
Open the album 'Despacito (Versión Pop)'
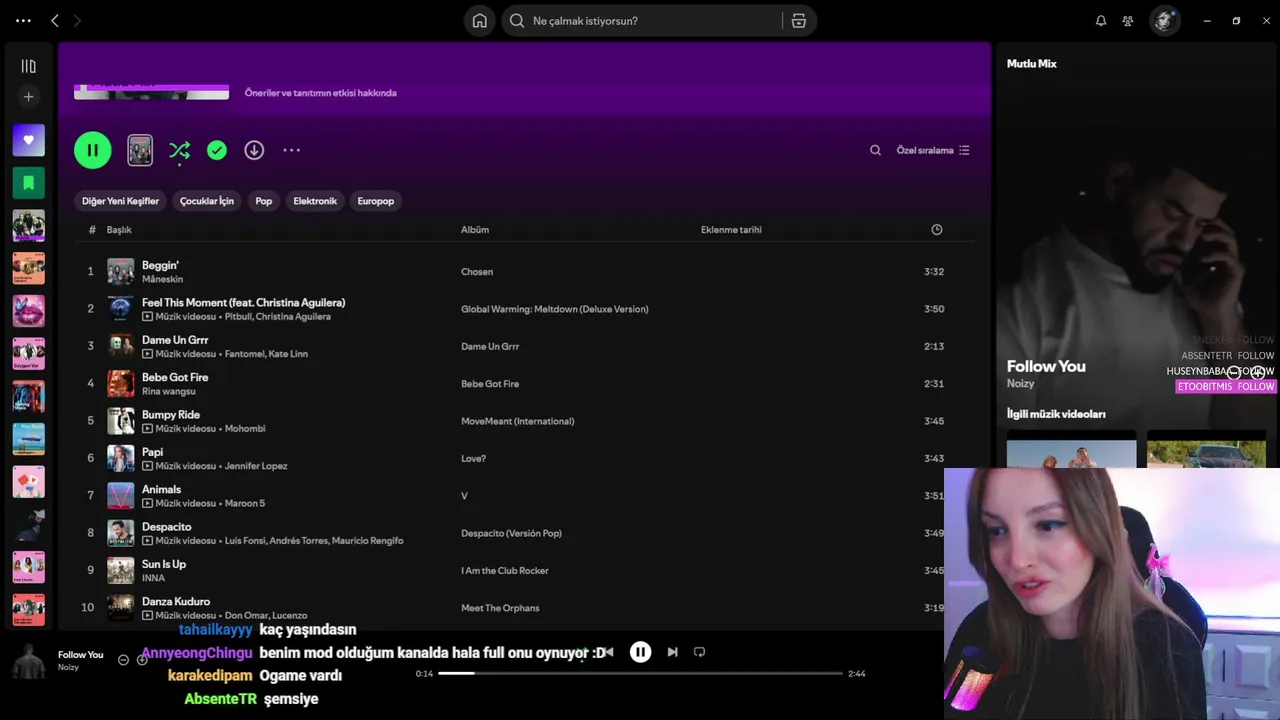[x=512, y=533]
